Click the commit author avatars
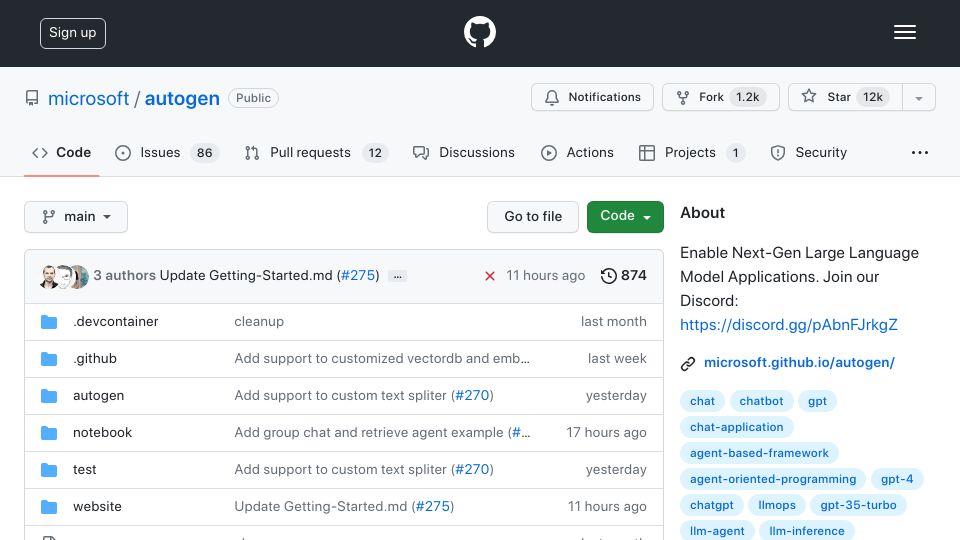Image resolution: width=960 pixels, height=540 pixels. click(x=64, y=277)
